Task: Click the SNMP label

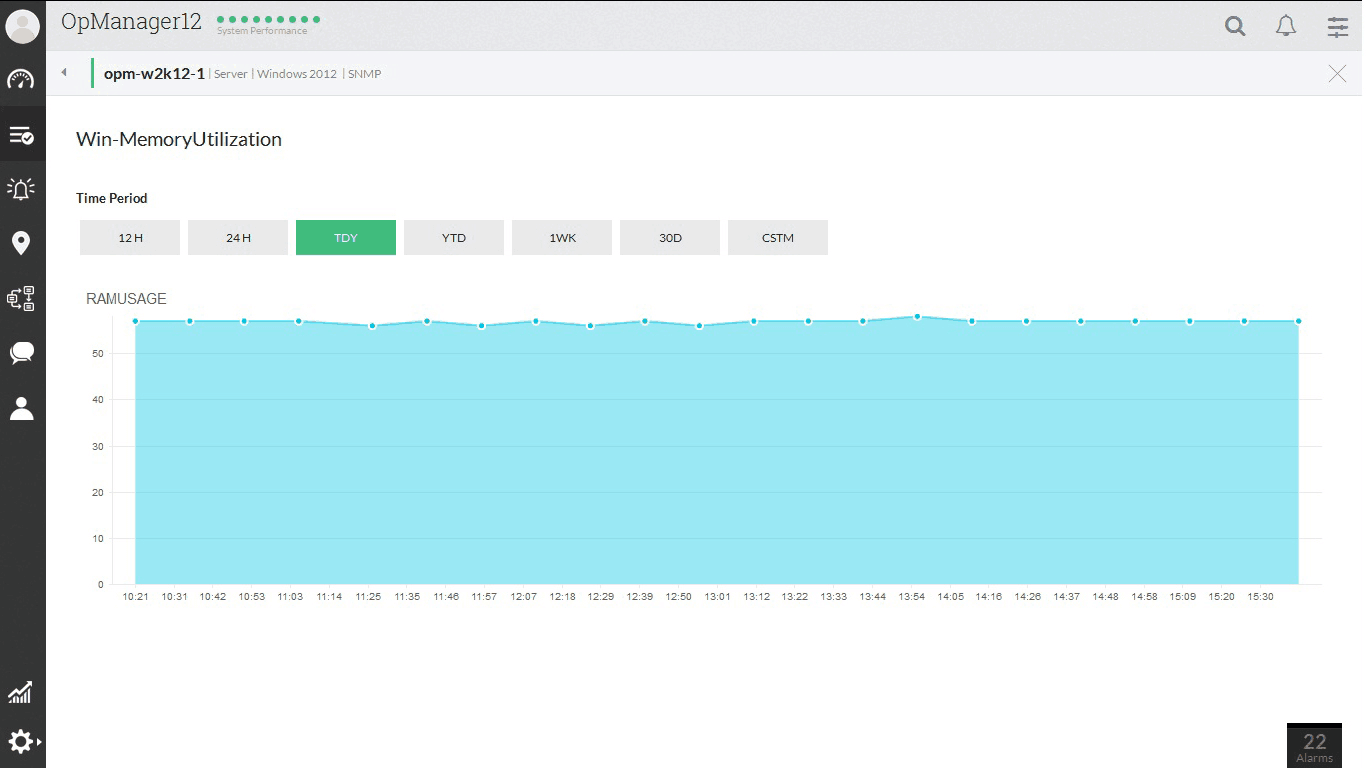Action: click(x=365, y=74)
